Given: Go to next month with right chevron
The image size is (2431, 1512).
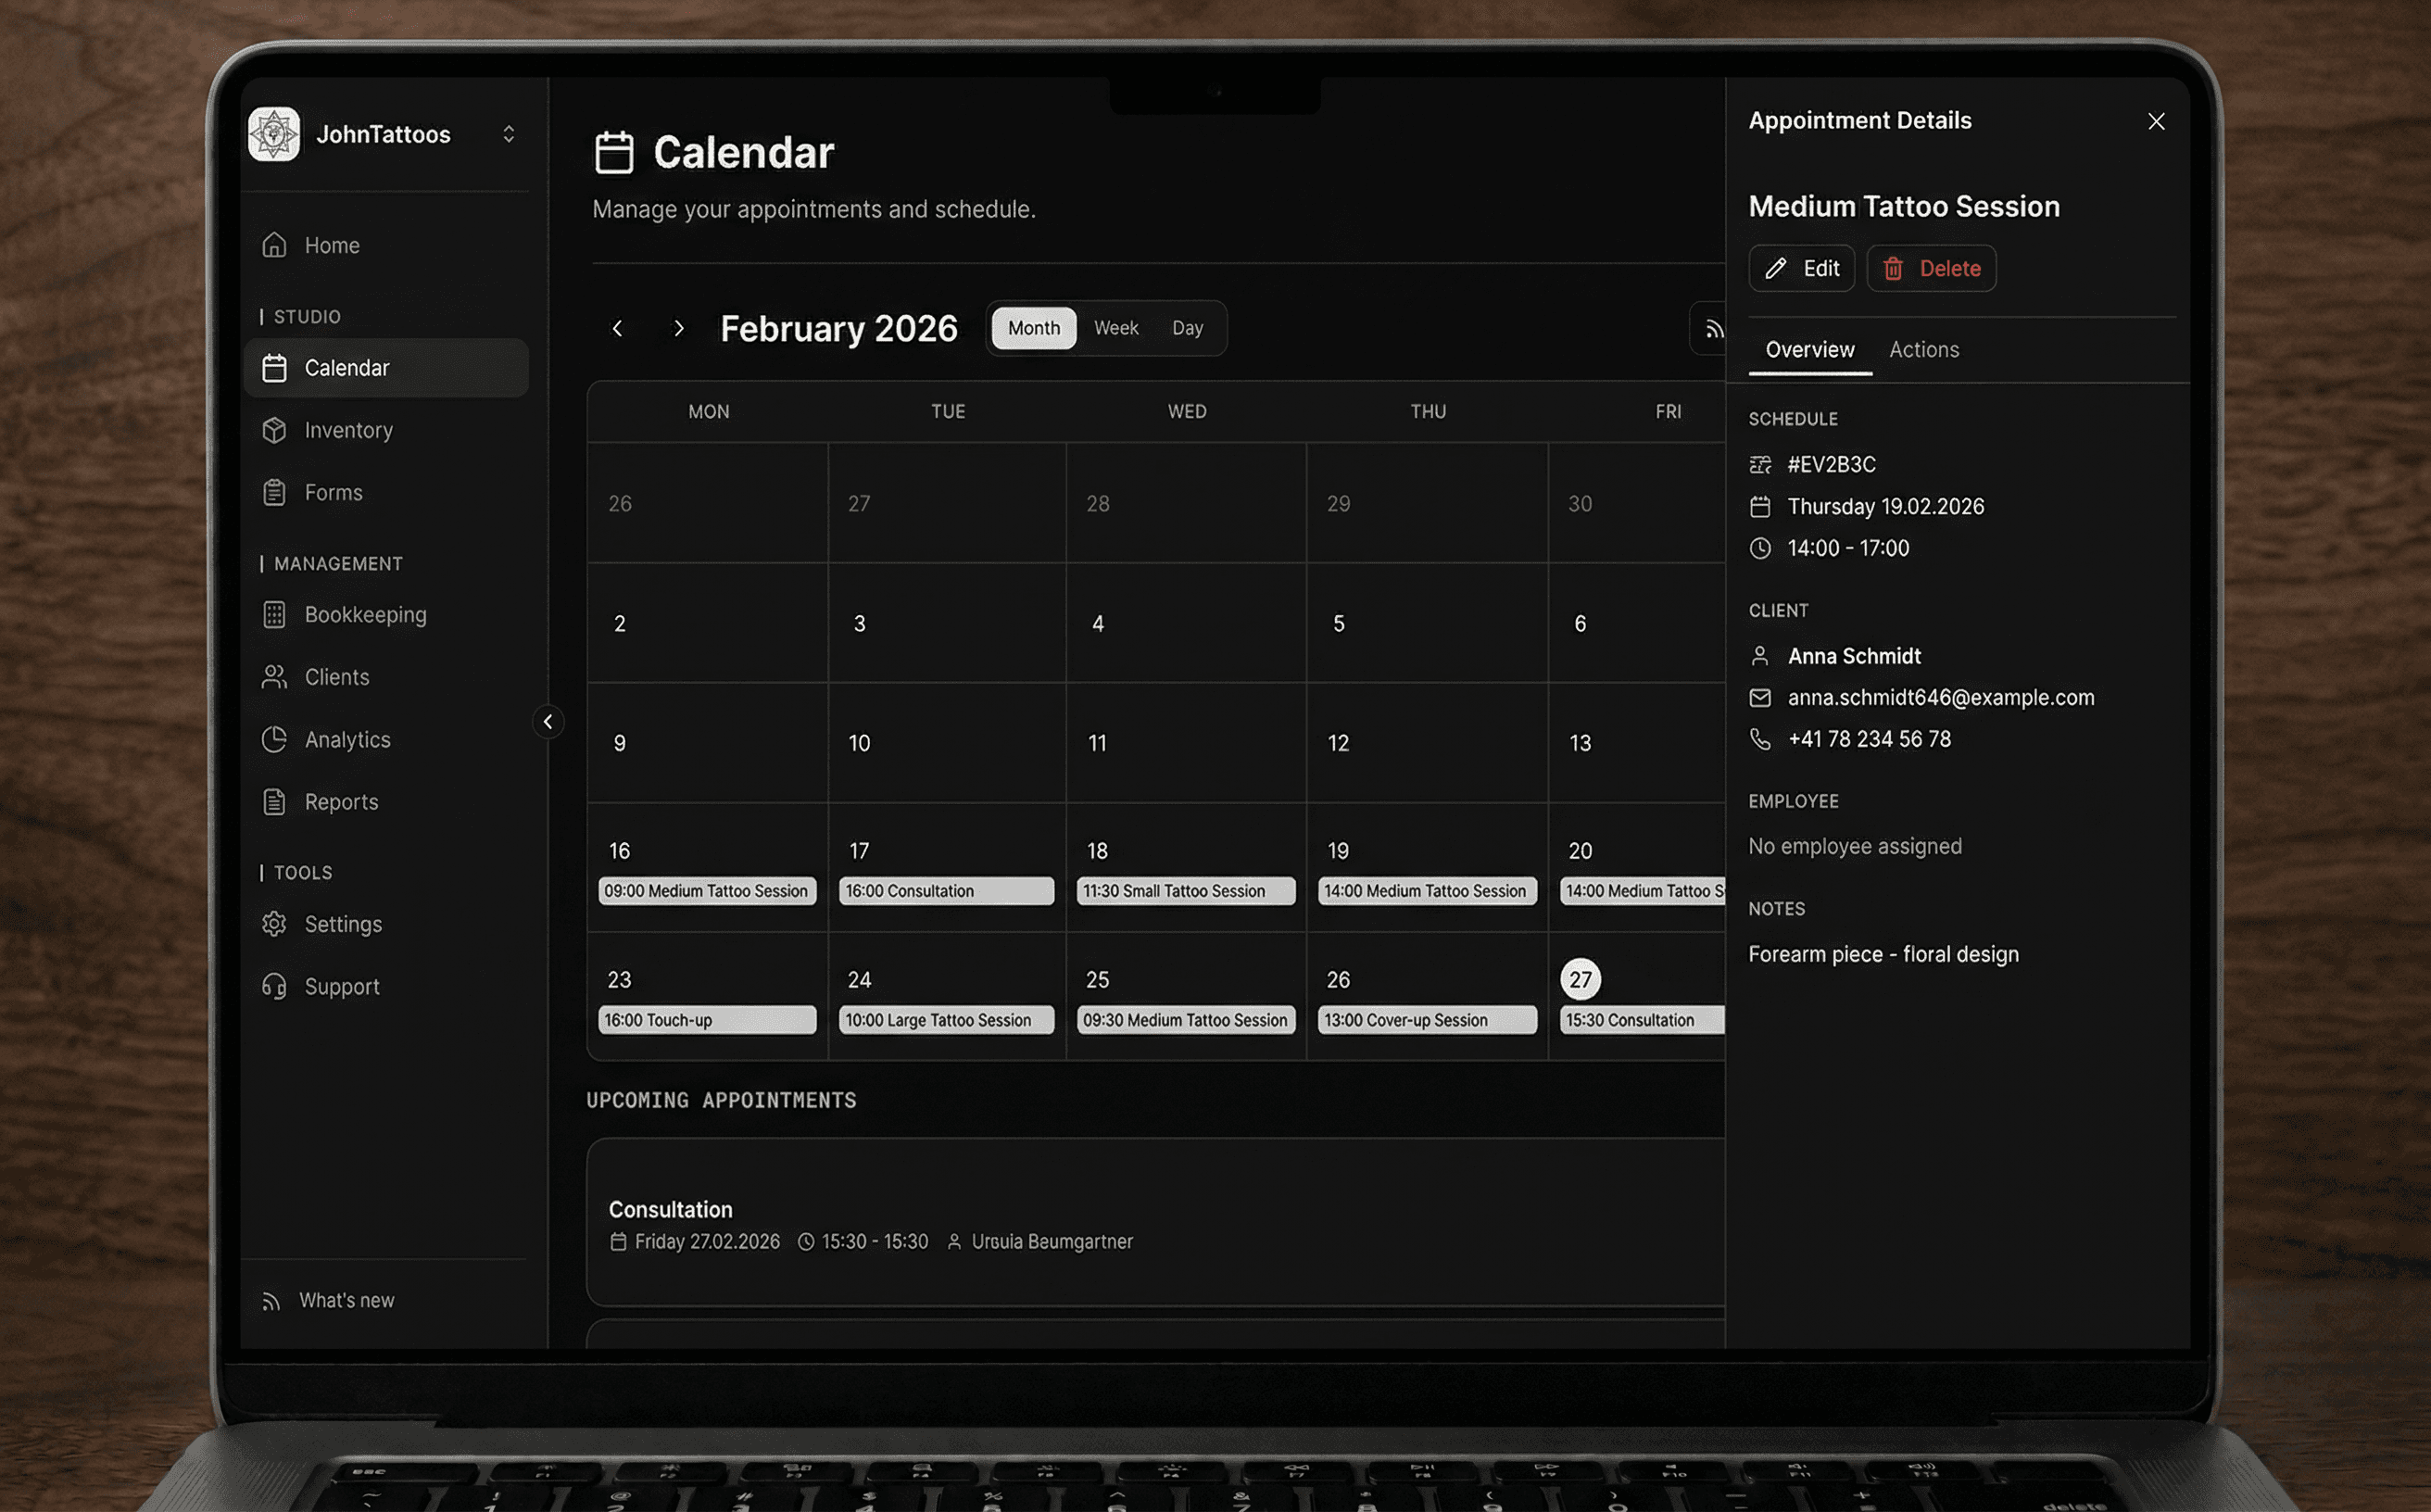Looking at the screenshot, I should click(679, 329).
